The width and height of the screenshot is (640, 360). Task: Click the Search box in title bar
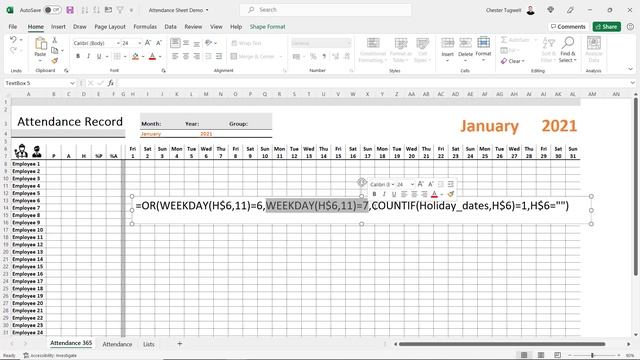point(325,10)
